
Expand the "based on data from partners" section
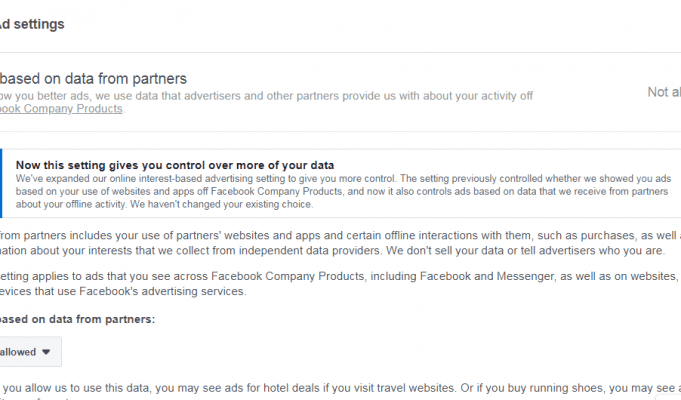point(93,78)
